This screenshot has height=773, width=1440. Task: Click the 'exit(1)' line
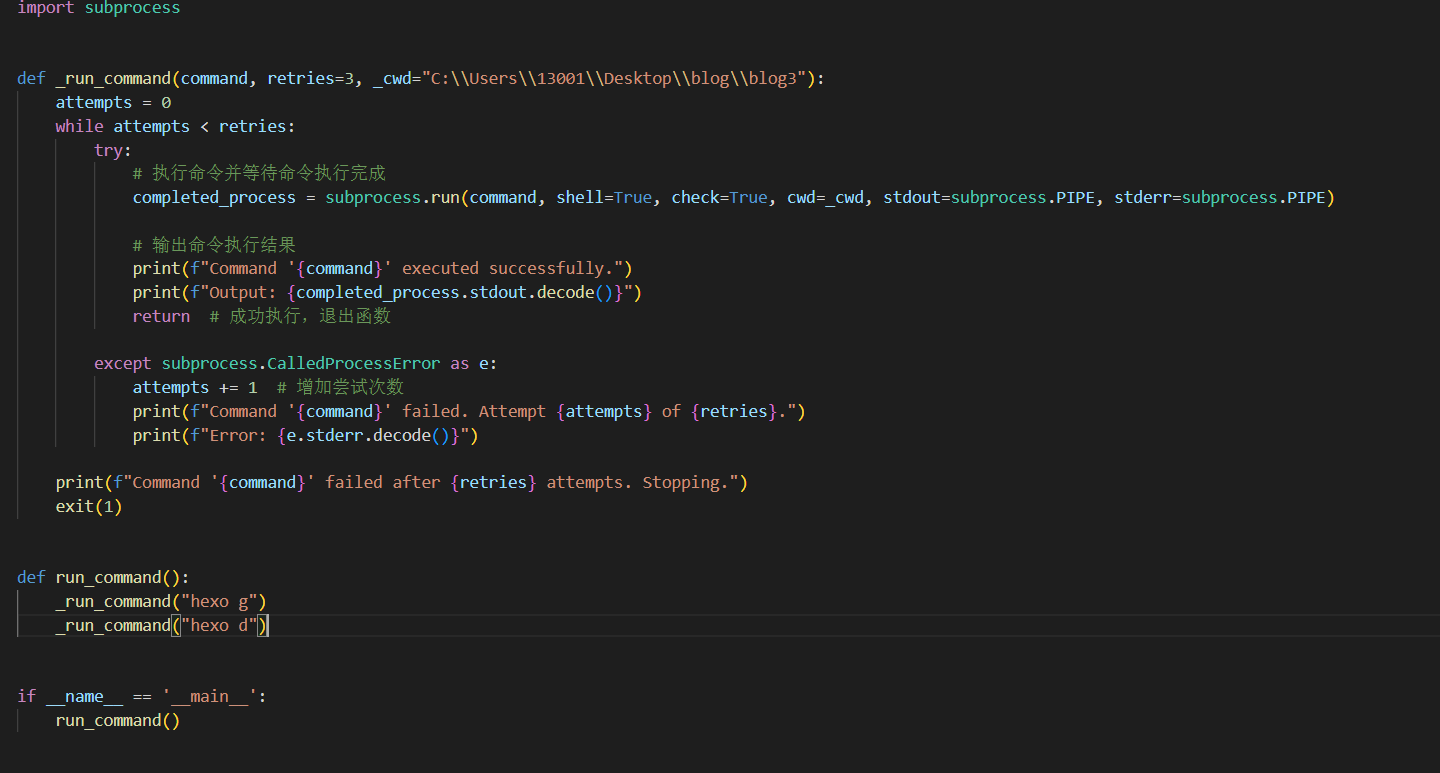(x=89, y=506)
